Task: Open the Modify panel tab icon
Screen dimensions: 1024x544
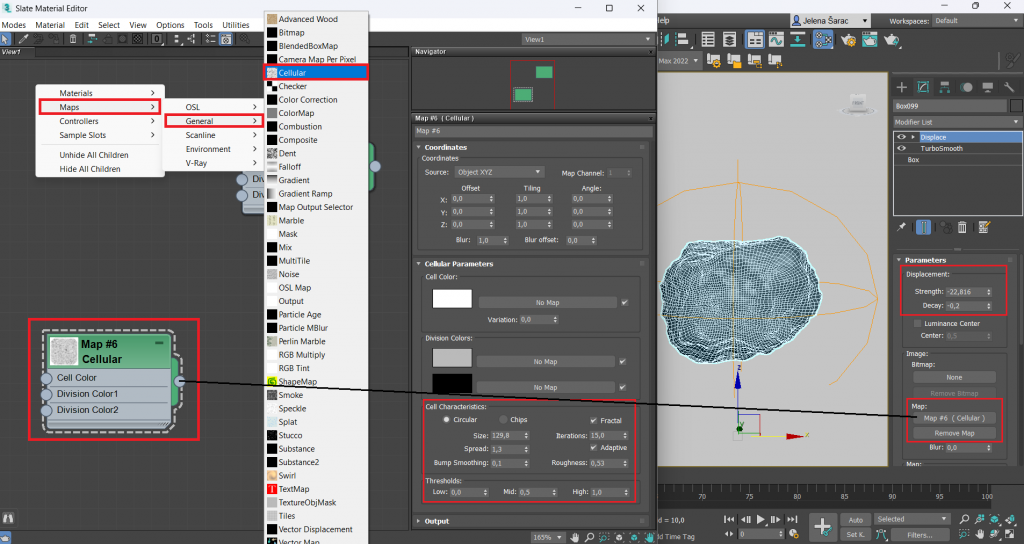Action: [x=923, y=87]
